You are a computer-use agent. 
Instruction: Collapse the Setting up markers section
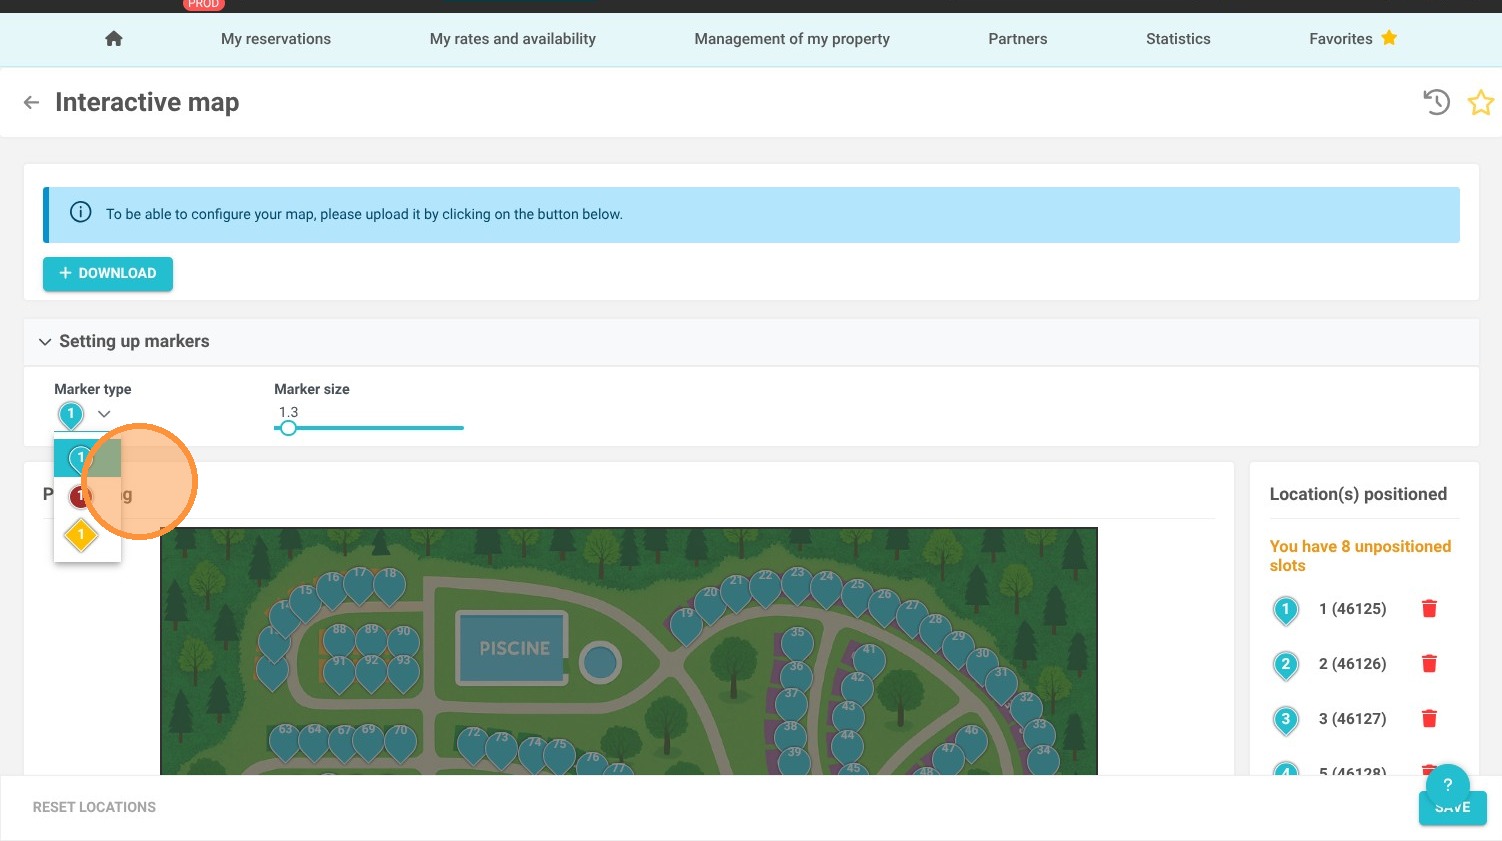(x=45, y=342)
